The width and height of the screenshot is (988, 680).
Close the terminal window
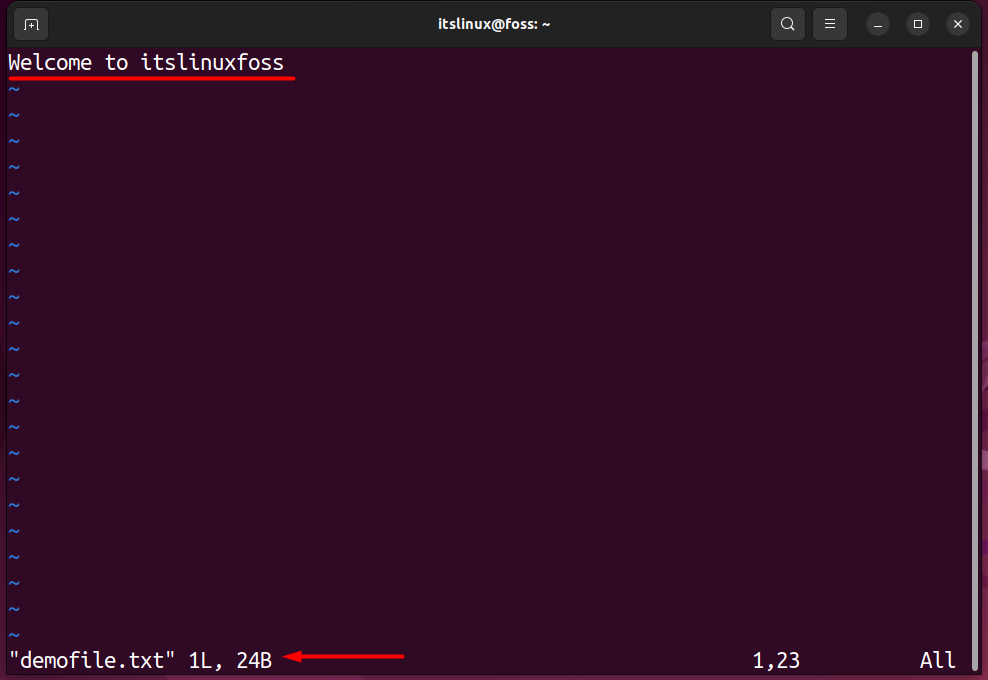(958, 25)
